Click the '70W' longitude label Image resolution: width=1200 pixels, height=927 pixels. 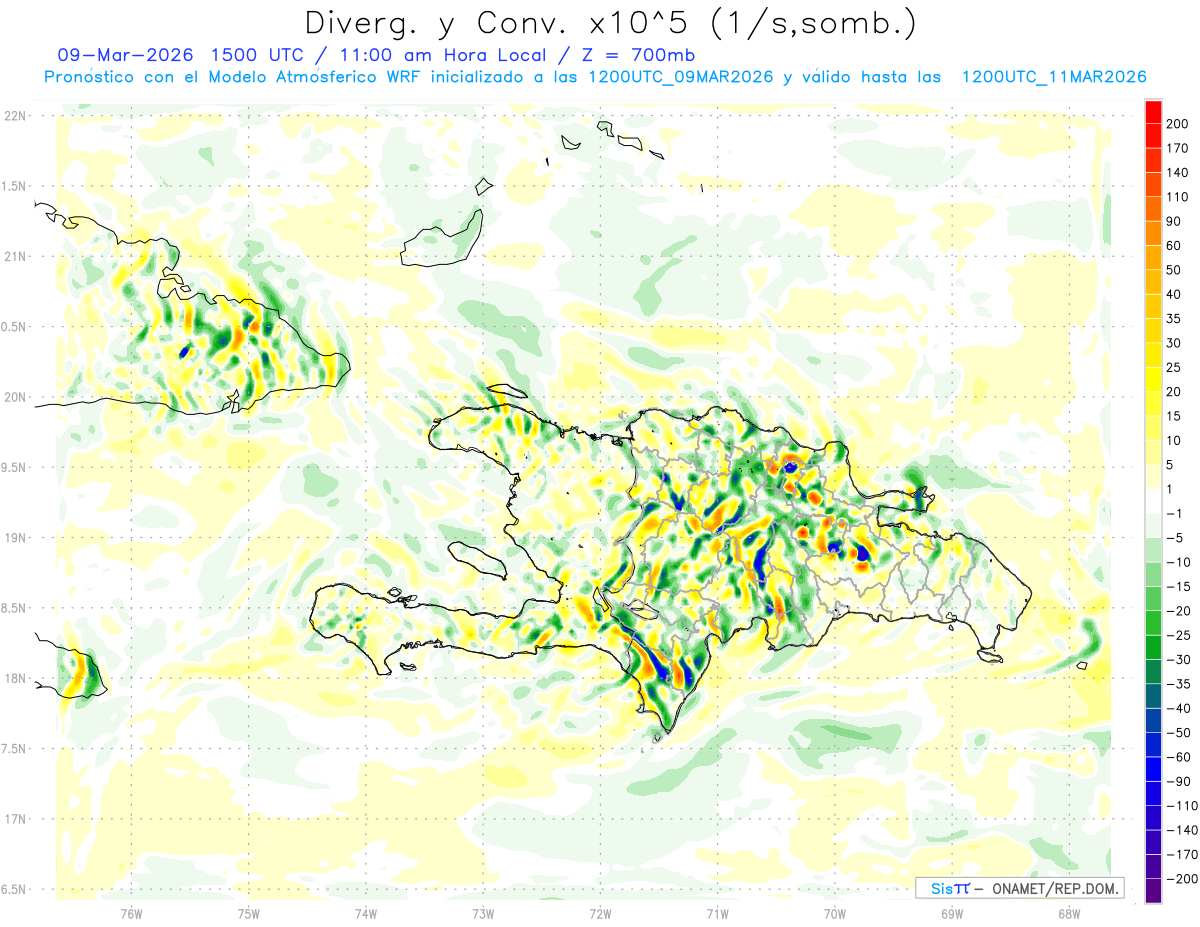pos(834,914)
